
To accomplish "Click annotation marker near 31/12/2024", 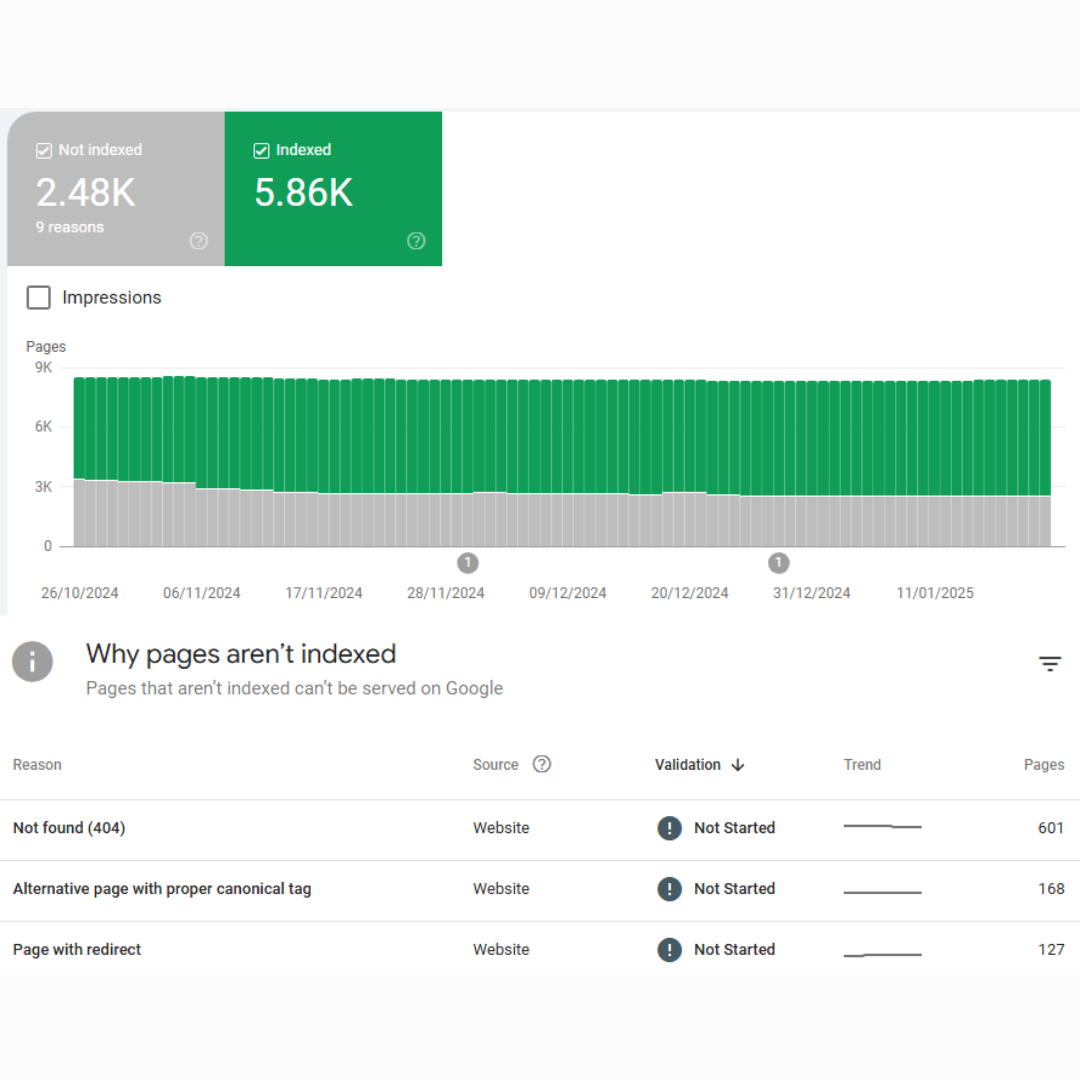I will coord(779,563).
